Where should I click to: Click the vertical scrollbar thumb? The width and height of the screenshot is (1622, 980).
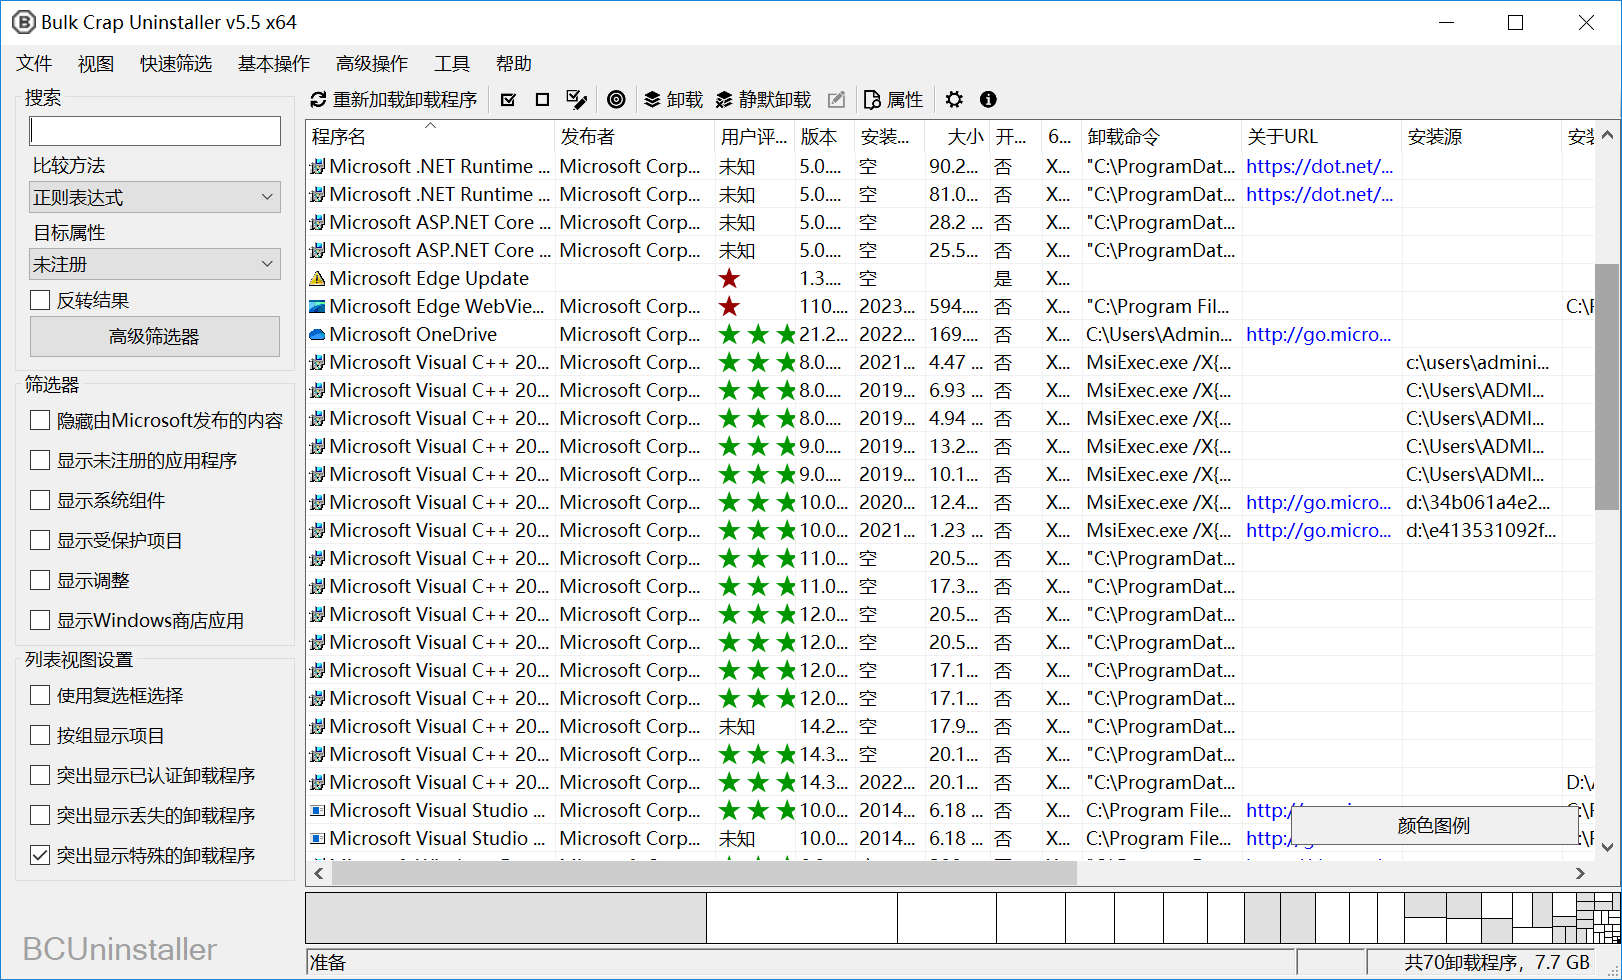click(1607, 387)
